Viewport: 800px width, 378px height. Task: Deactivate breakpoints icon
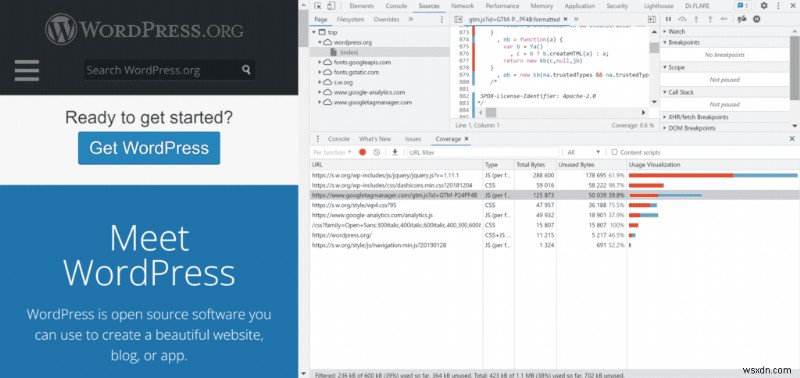(742, 19)
